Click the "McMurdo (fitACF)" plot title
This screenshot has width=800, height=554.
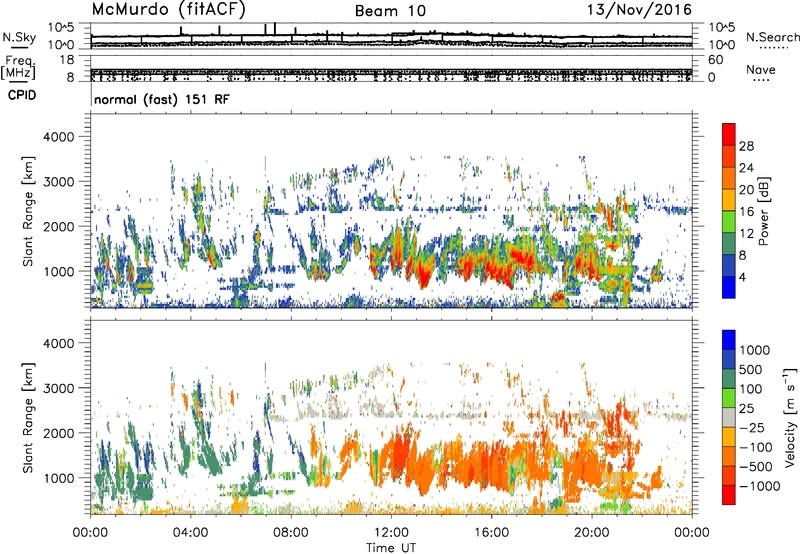click(x=168, y=10)
